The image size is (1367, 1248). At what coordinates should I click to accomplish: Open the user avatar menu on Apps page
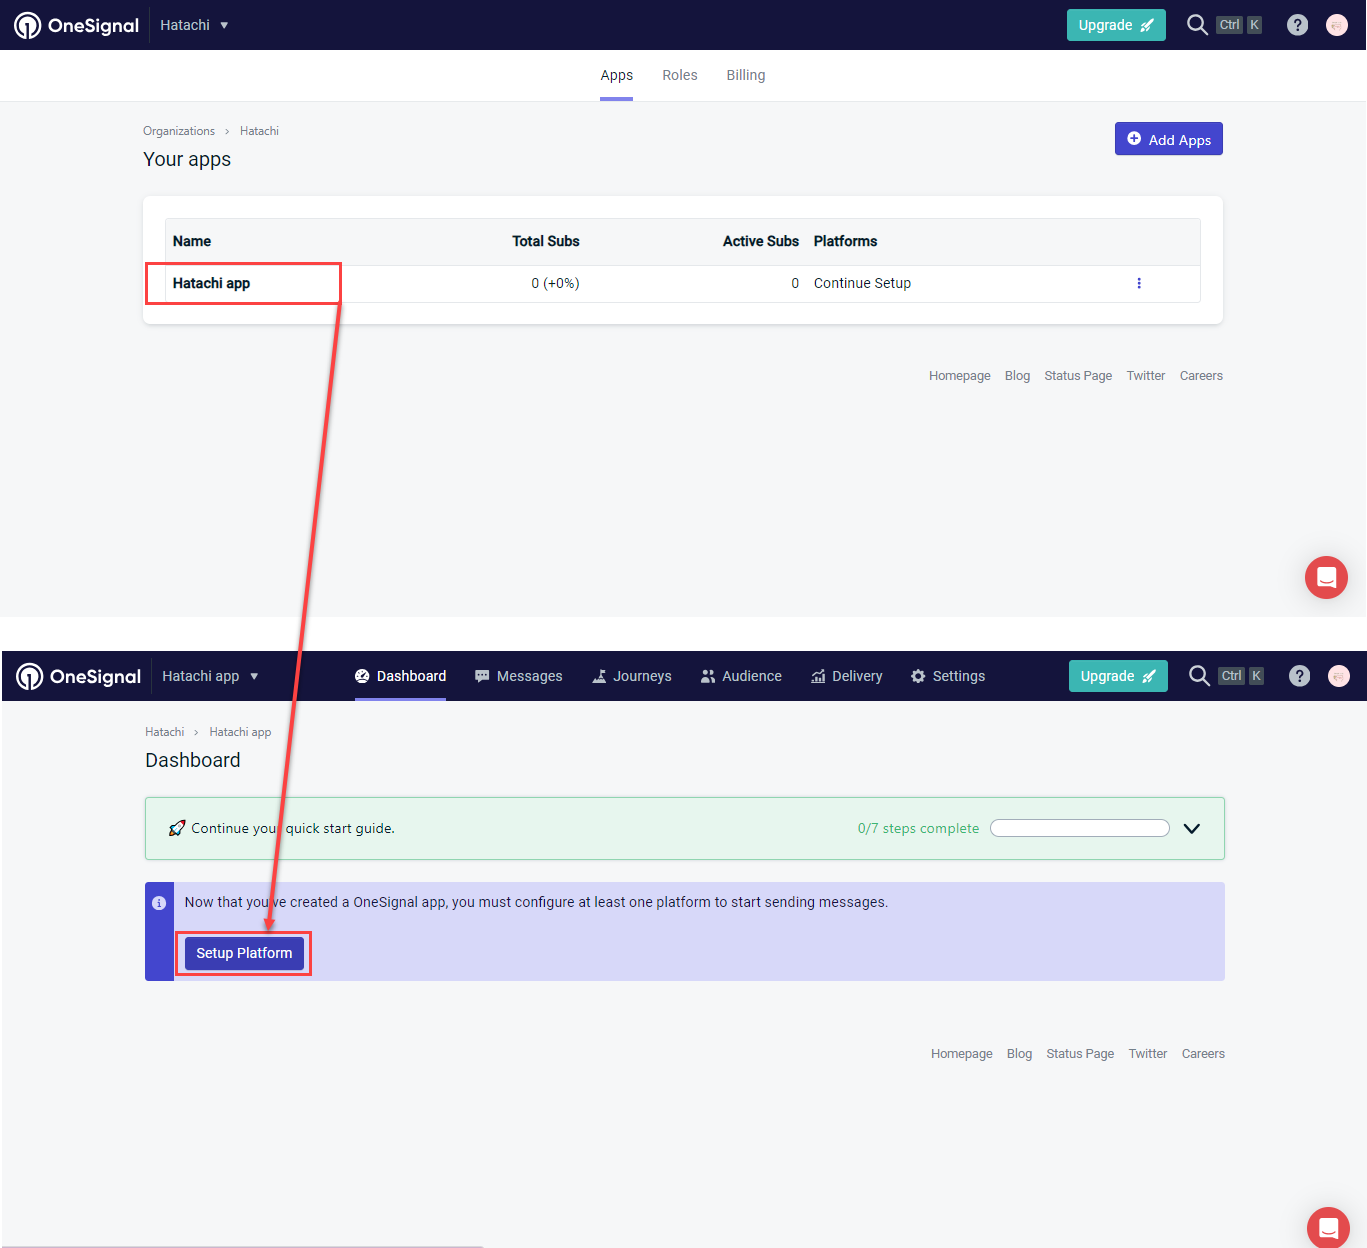point(1337,25)
